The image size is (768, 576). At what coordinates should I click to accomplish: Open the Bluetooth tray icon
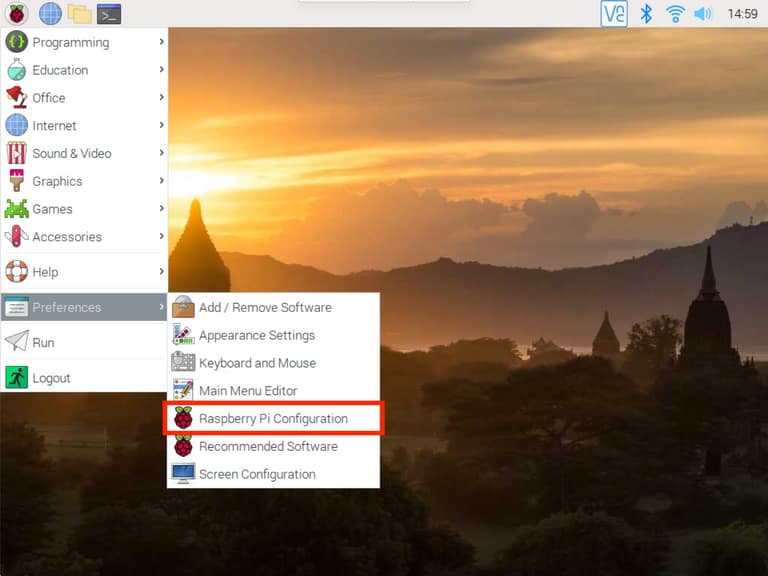click(x=646, y=14)
